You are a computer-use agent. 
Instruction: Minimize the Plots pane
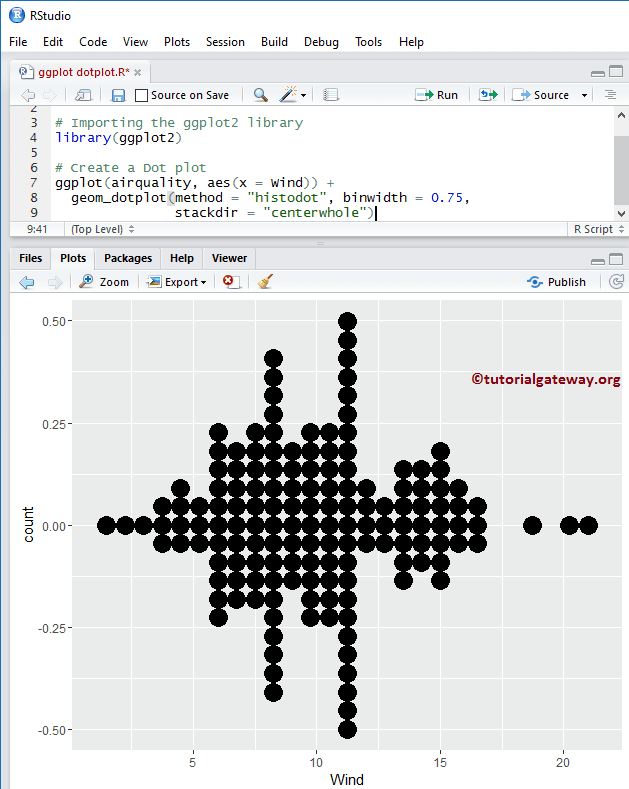tap(598, 261)
